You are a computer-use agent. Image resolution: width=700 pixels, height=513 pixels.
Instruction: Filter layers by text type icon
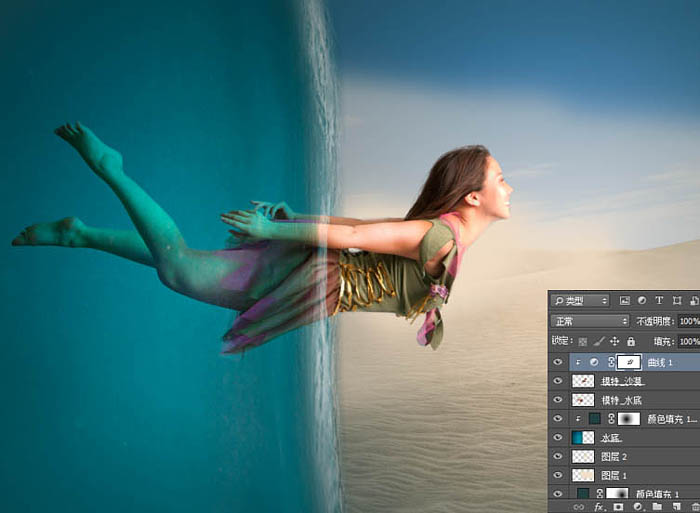pyautogui.click(x=659, y=300)
